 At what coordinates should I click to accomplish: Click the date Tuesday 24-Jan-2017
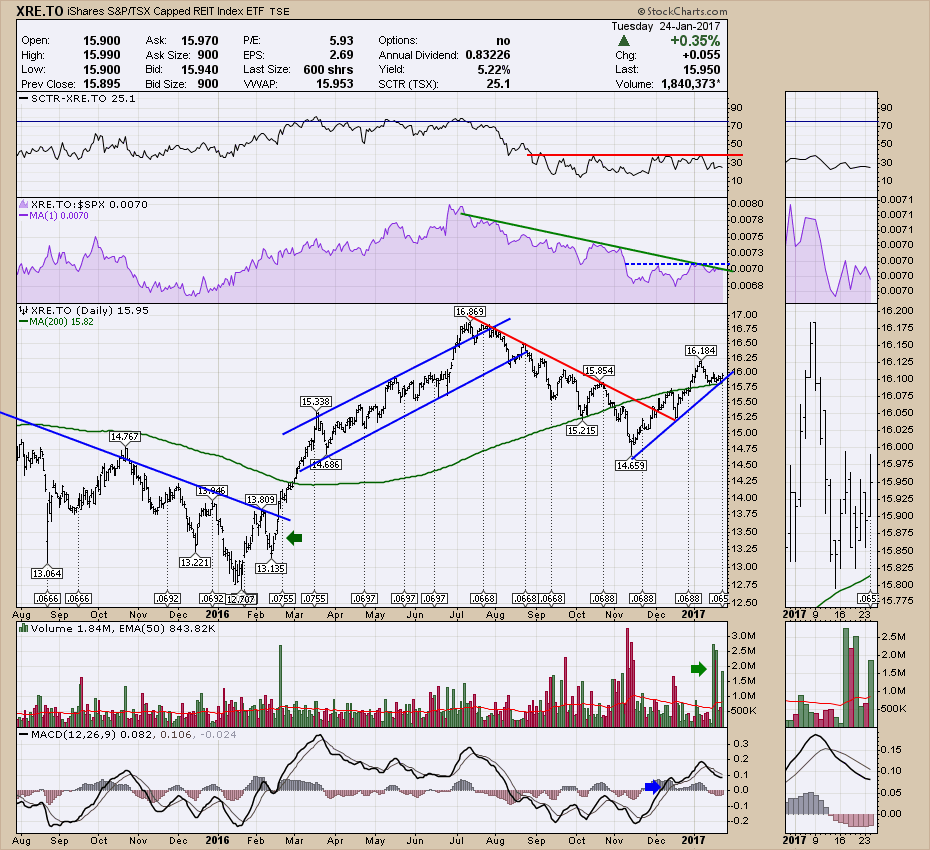(x=665, y=27)
